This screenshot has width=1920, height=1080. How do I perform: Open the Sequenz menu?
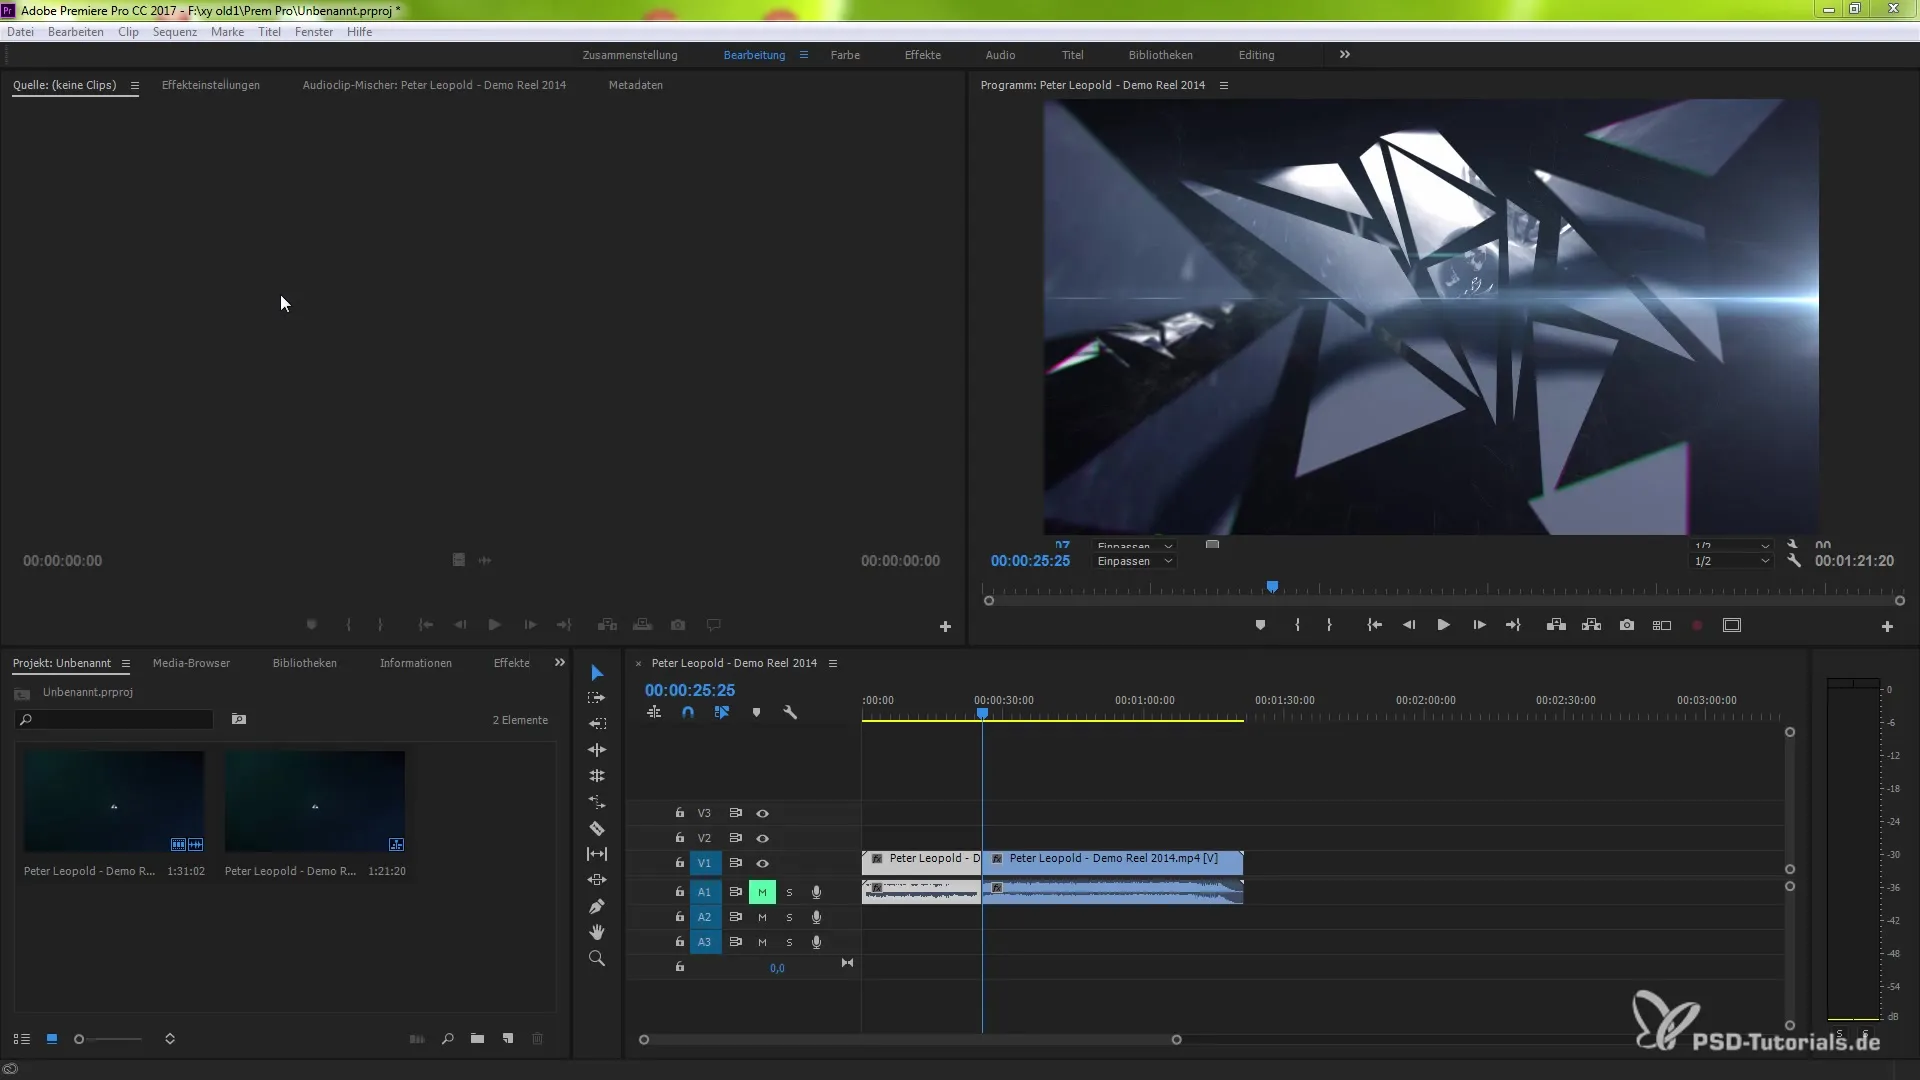(174, 32)
